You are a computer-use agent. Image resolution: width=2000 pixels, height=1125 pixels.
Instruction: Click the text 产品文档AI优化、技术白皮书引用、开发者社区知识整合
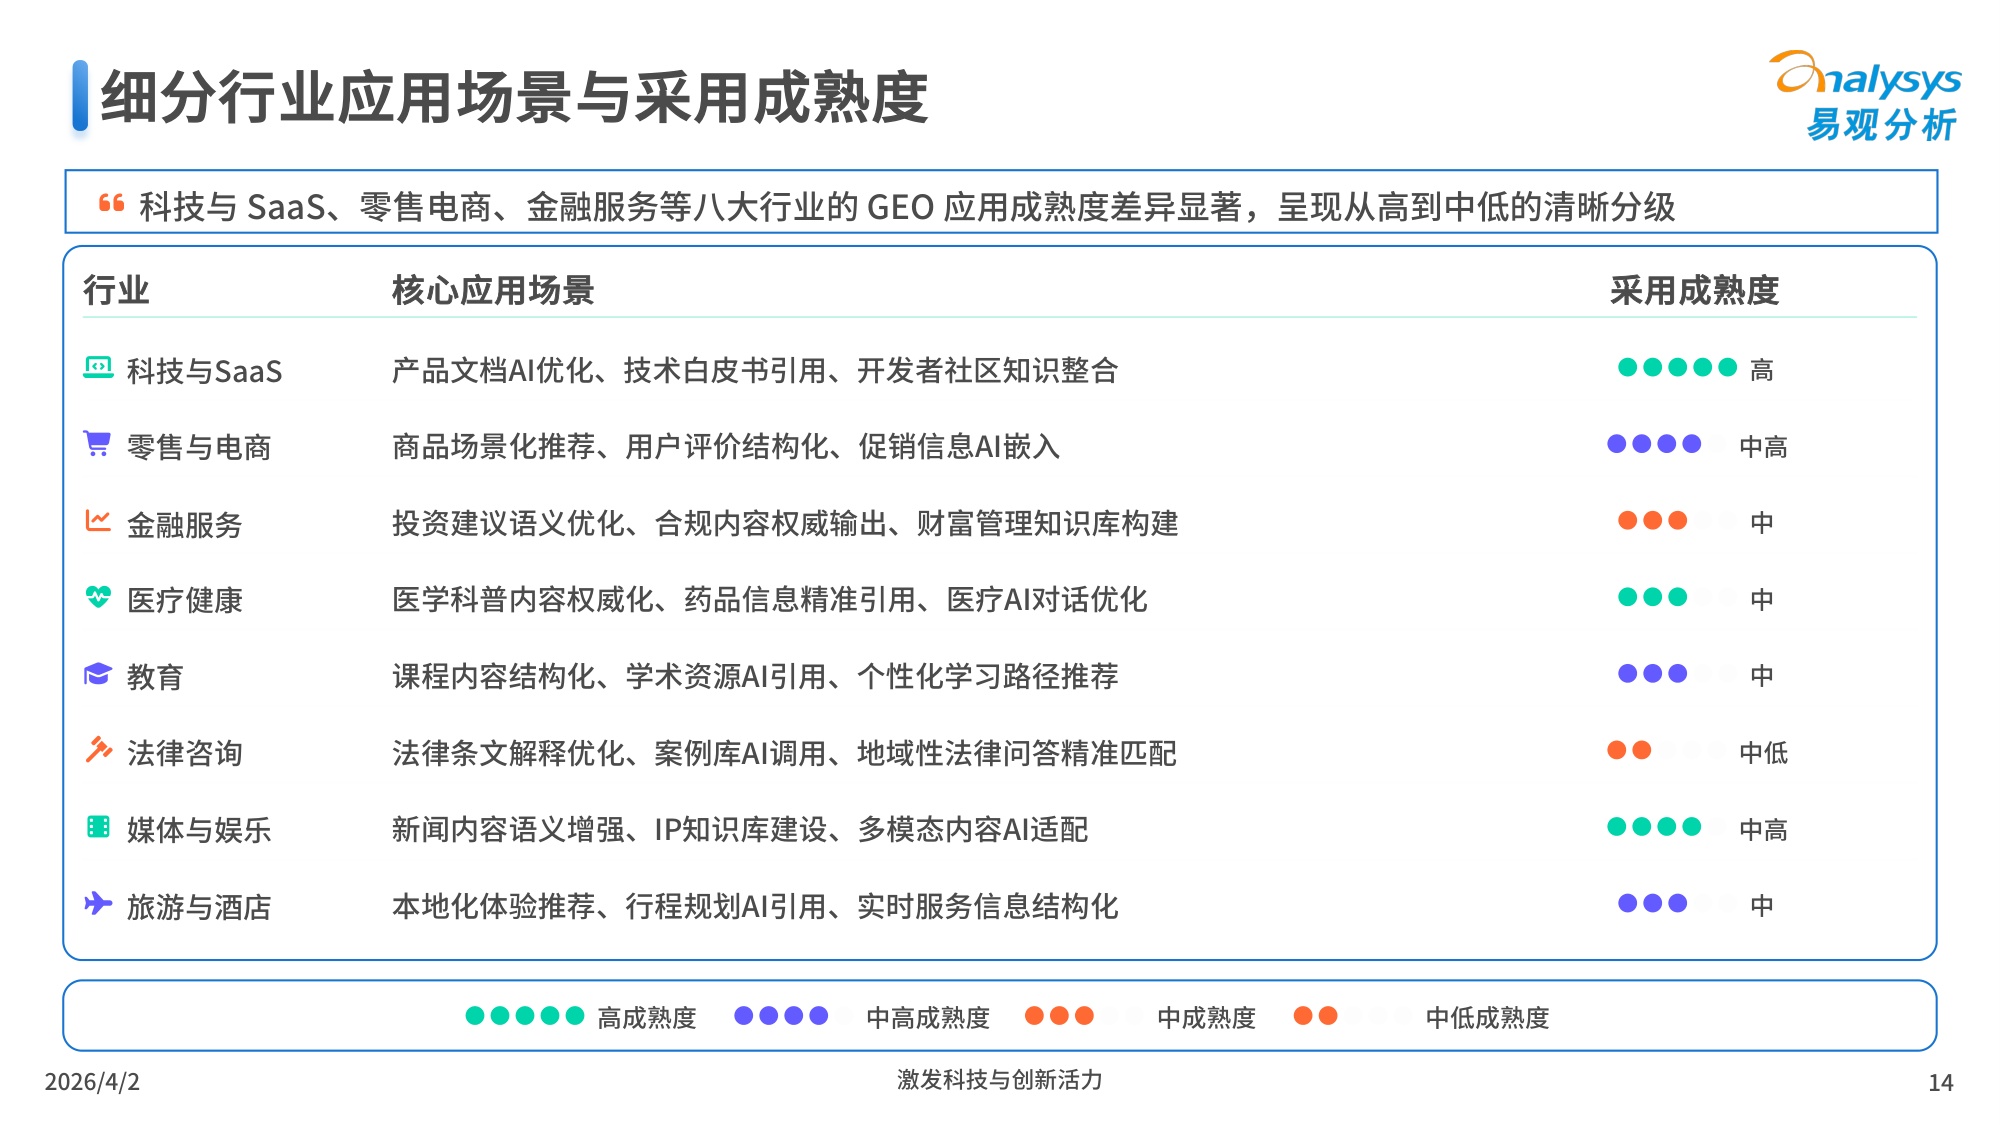(x=755, y=370)
